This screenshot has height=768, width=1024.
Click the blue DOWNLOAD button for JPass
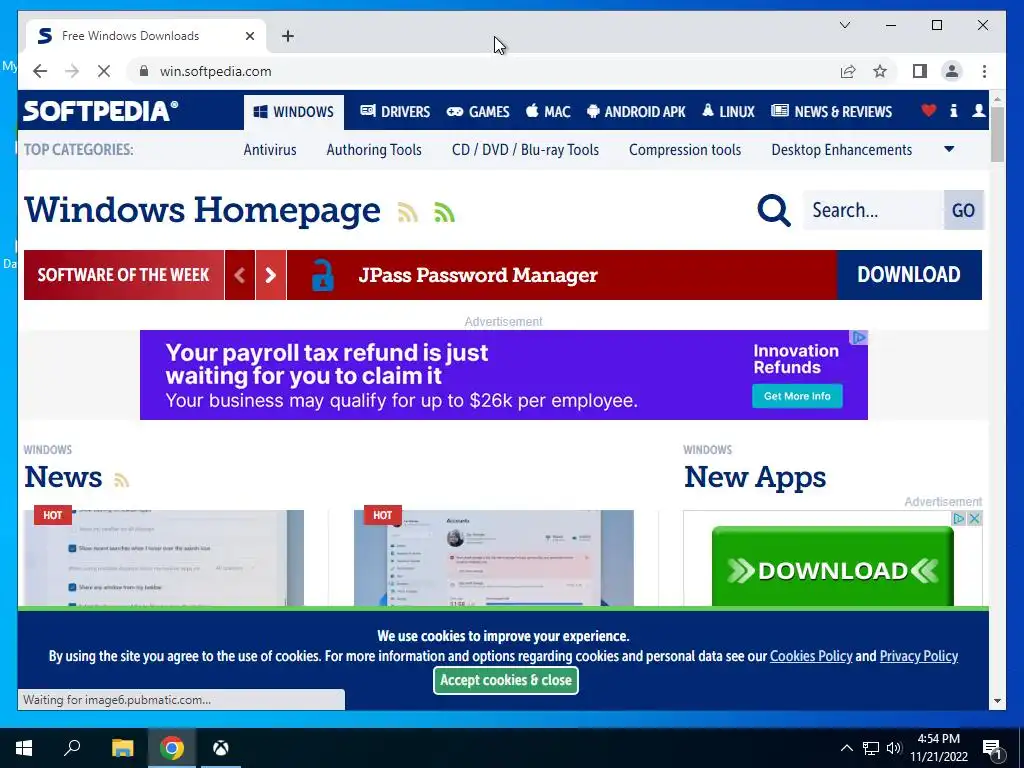point(909,275)
